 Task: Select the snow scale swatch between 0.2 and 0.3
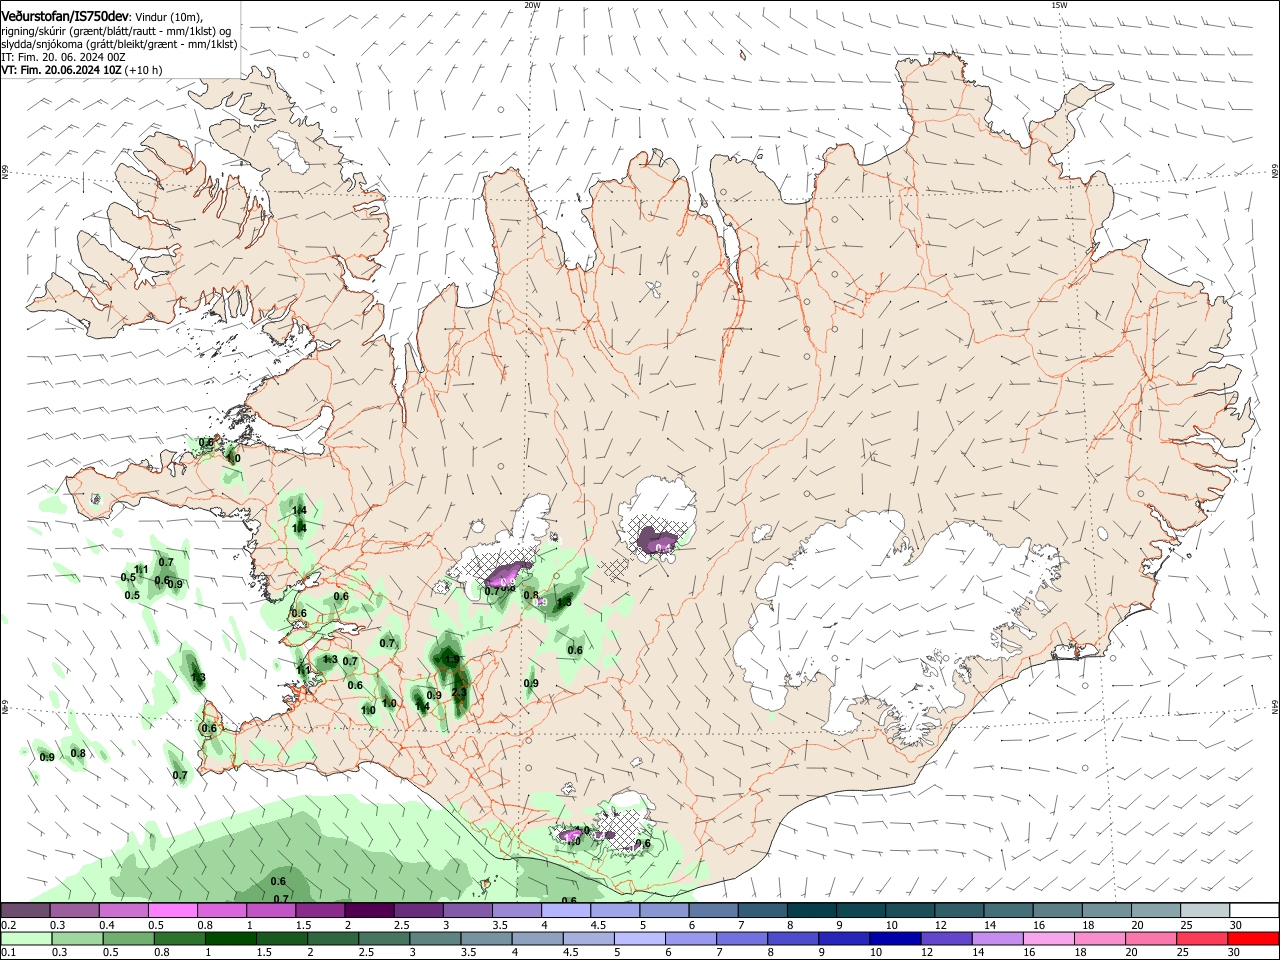(25, 911)
